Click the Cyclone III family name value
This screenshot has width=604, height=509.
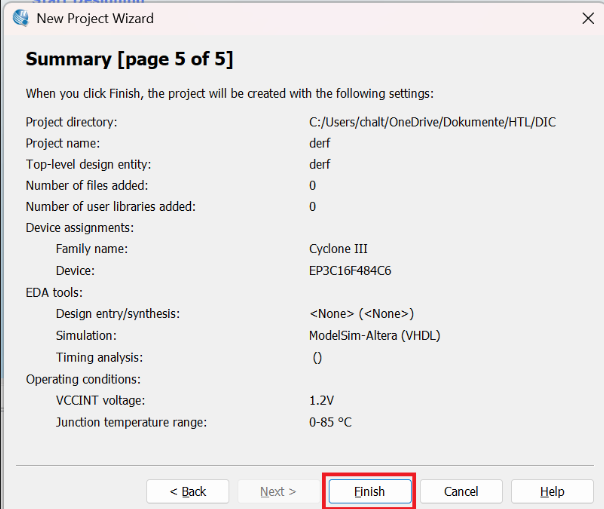[x=340, y=248]
